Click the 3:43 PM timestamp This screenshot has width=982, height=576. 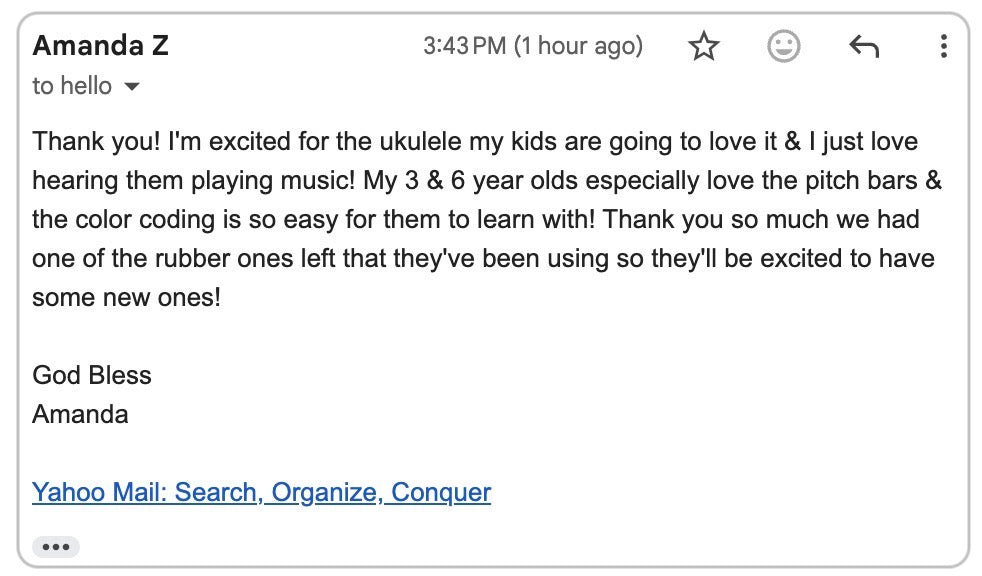532,46
